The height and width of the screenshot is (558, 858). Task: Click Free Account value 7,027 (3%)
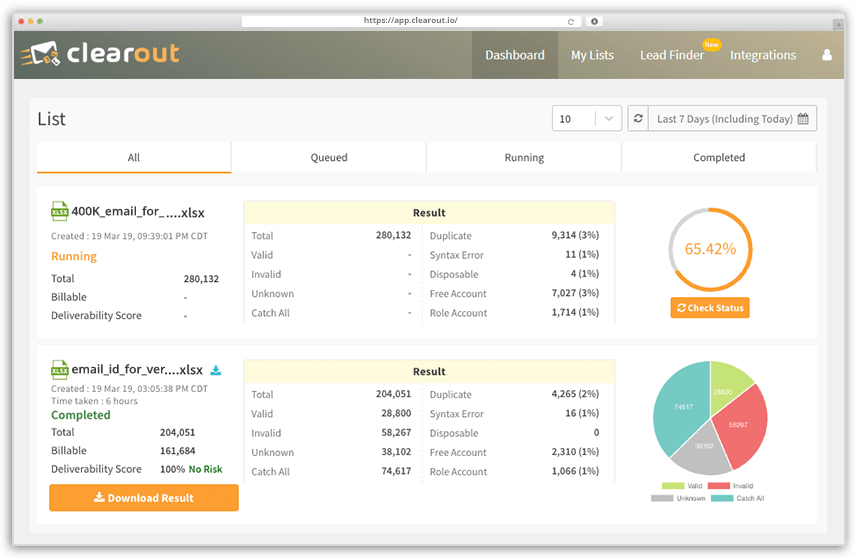(575, 293)
